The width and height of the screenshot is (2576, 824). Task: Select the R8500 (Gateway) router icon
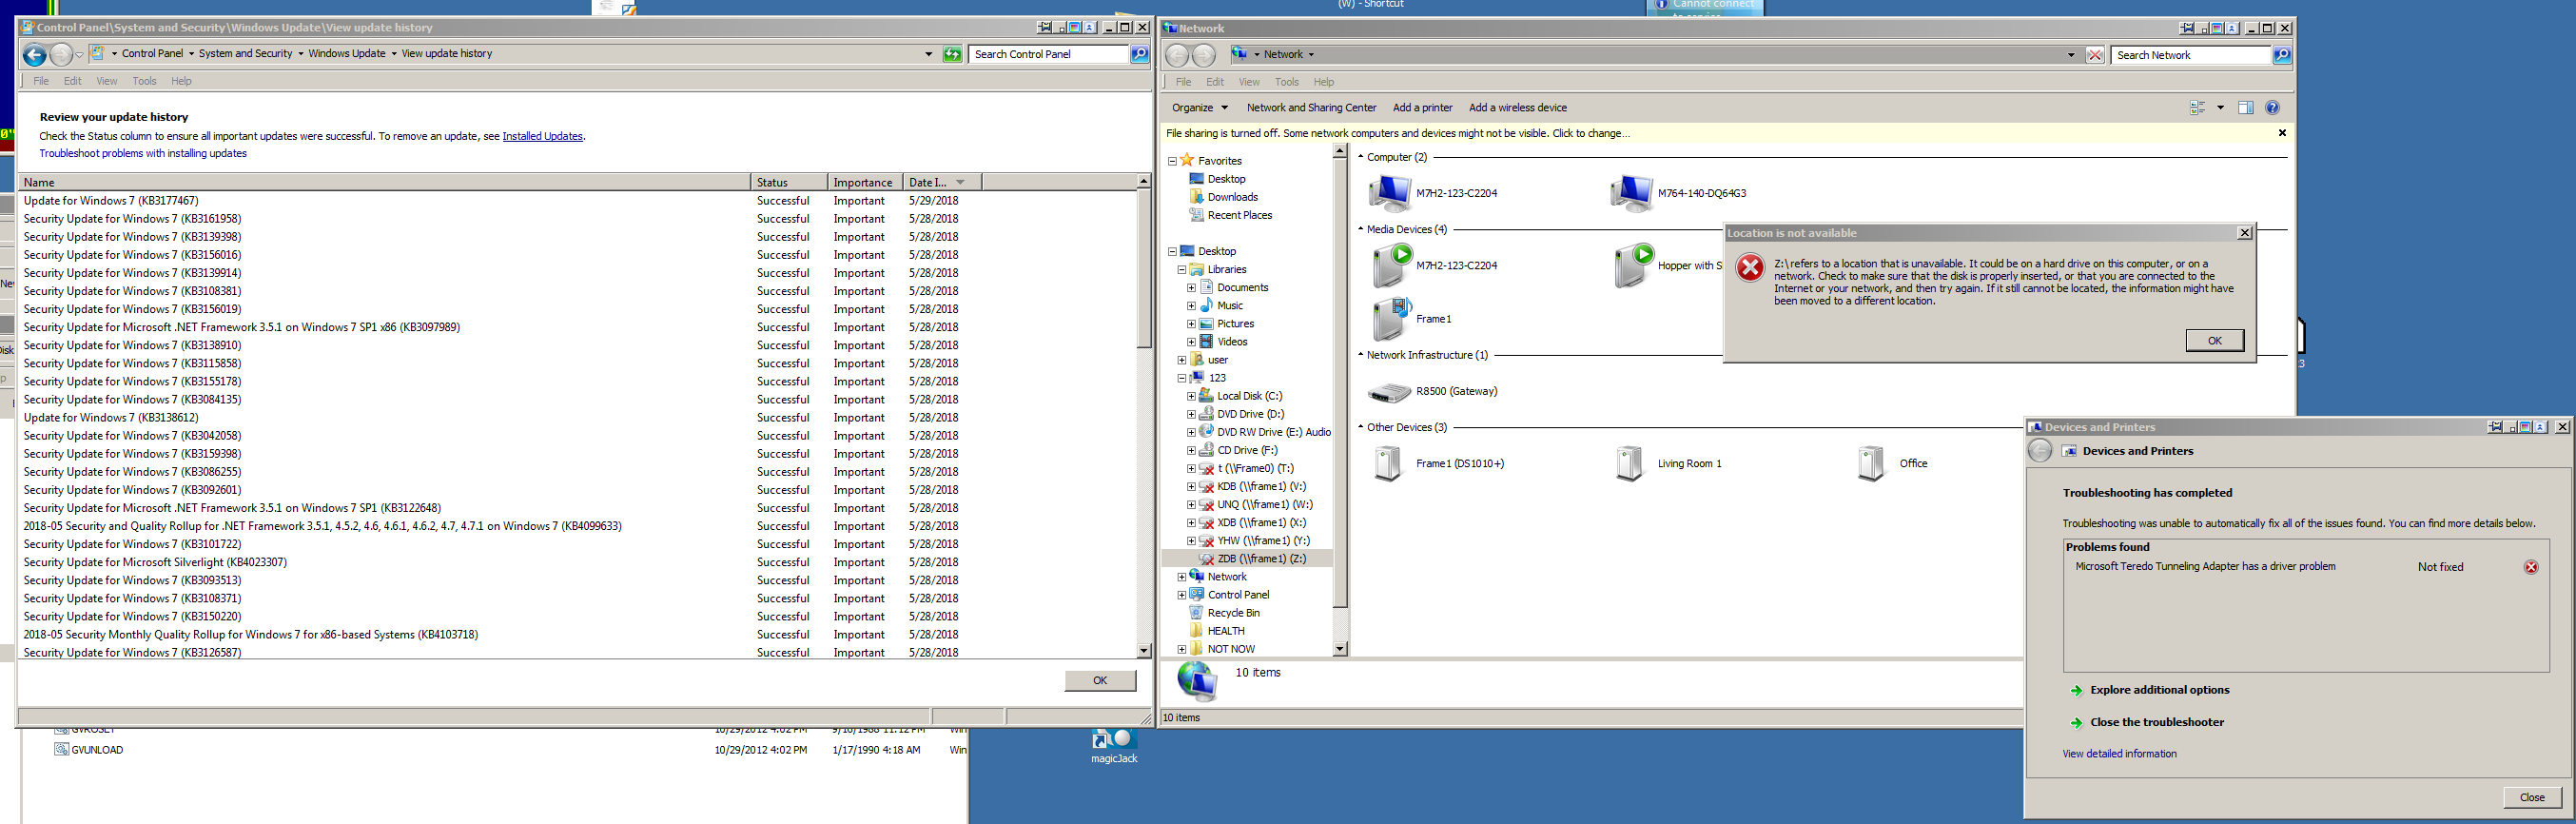[x=1389, y=392]
